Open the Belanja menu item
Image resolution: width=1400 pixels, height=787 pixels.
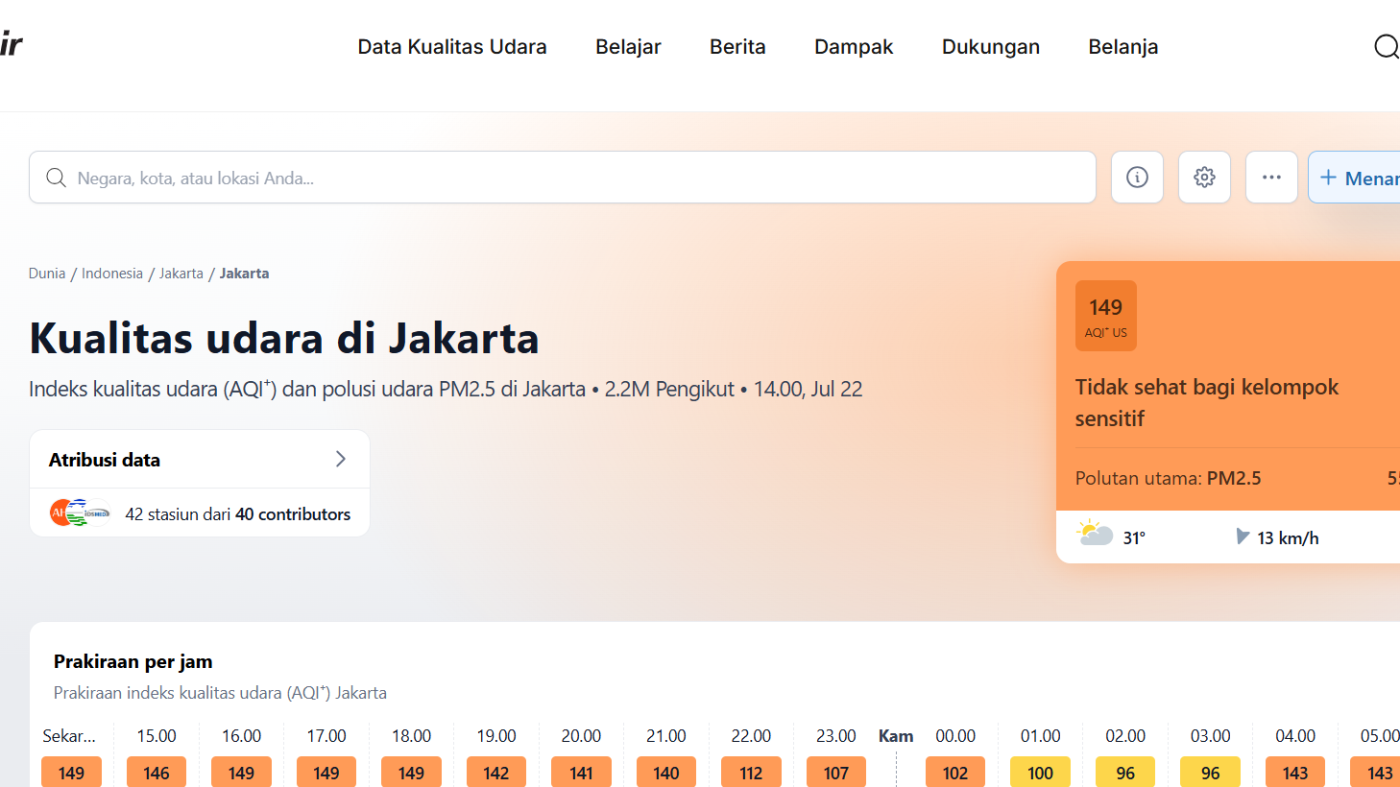click(x=1123, y=47)
